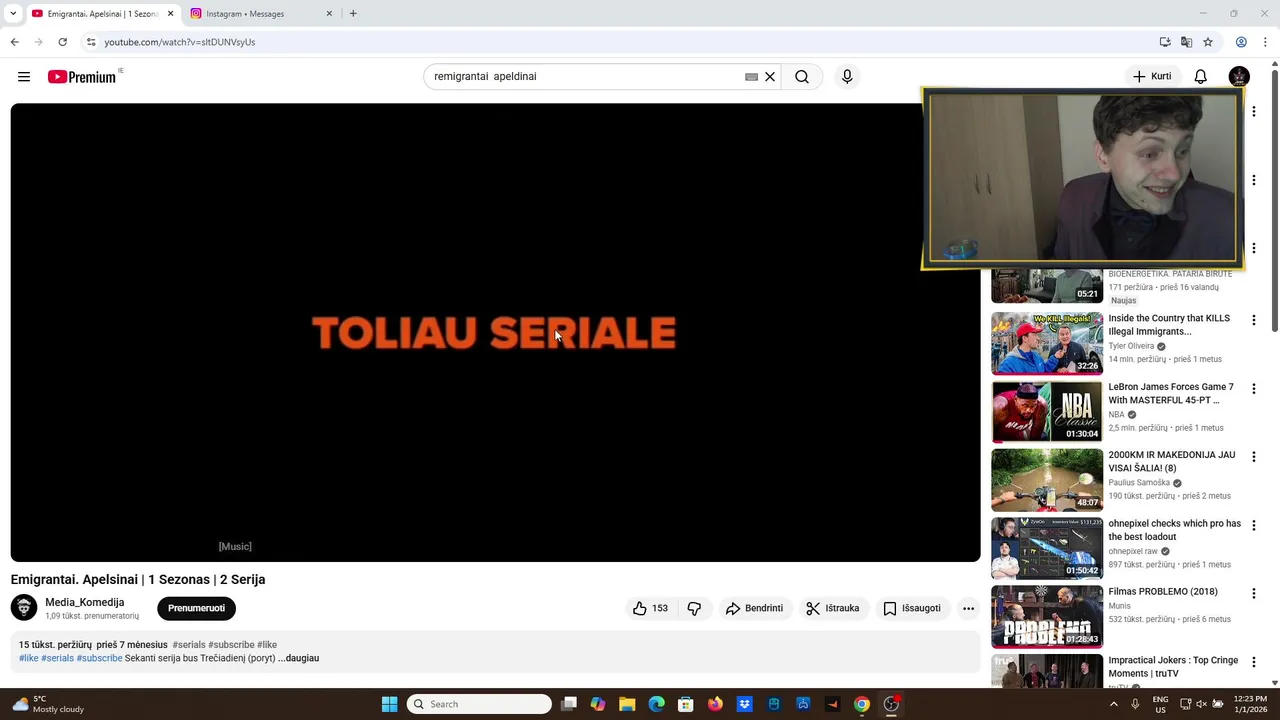Open Windows Start menu
This screenshot has width=1280, height=720.
pyautogui.click(x=389, y=704)
